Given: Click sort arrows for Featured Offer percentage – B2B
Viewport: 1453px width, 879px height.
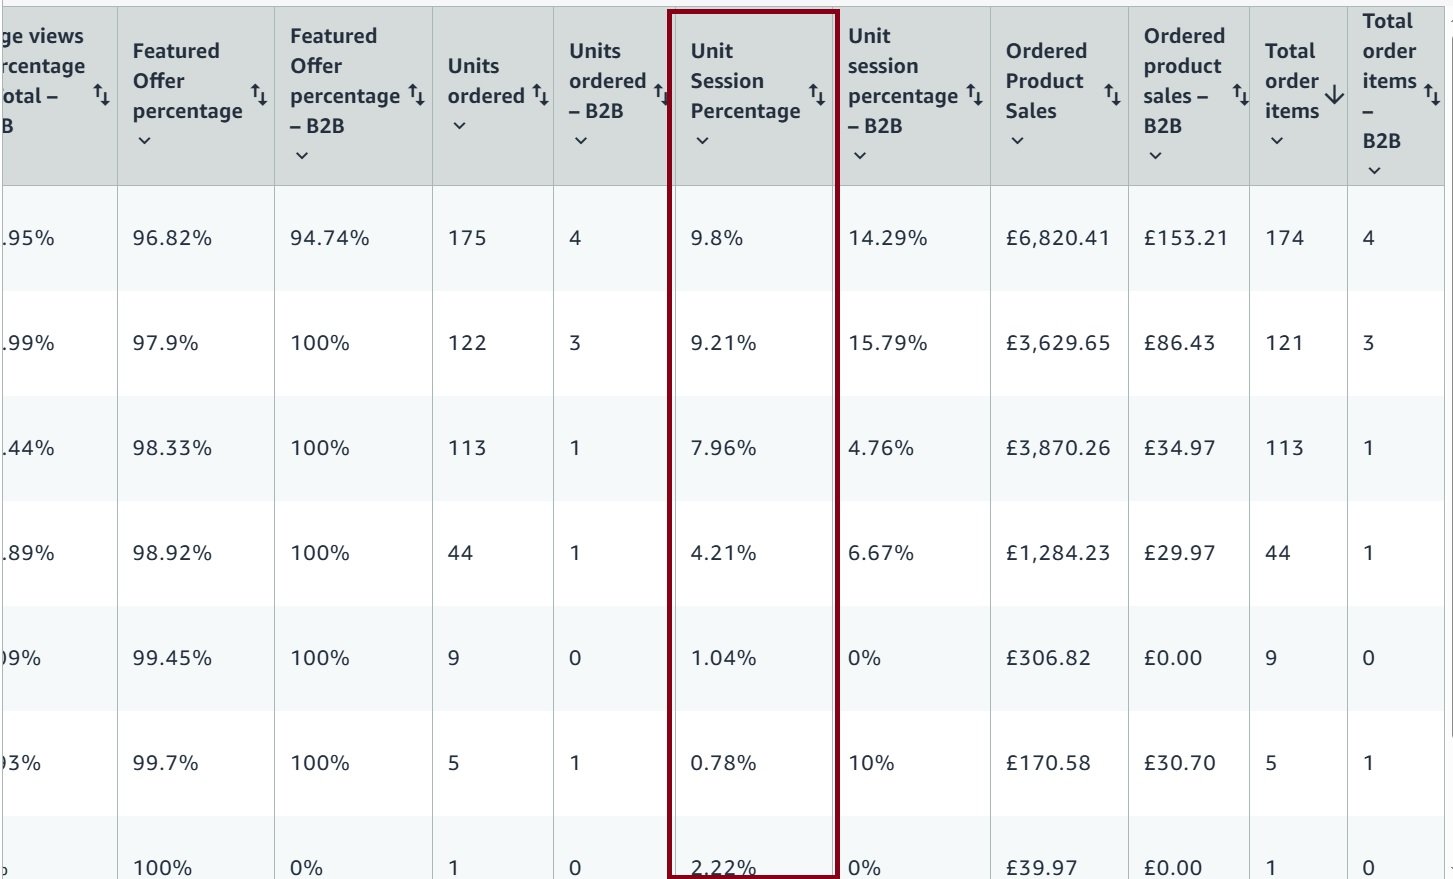Looking at the screenshot, I should [417, 96].
